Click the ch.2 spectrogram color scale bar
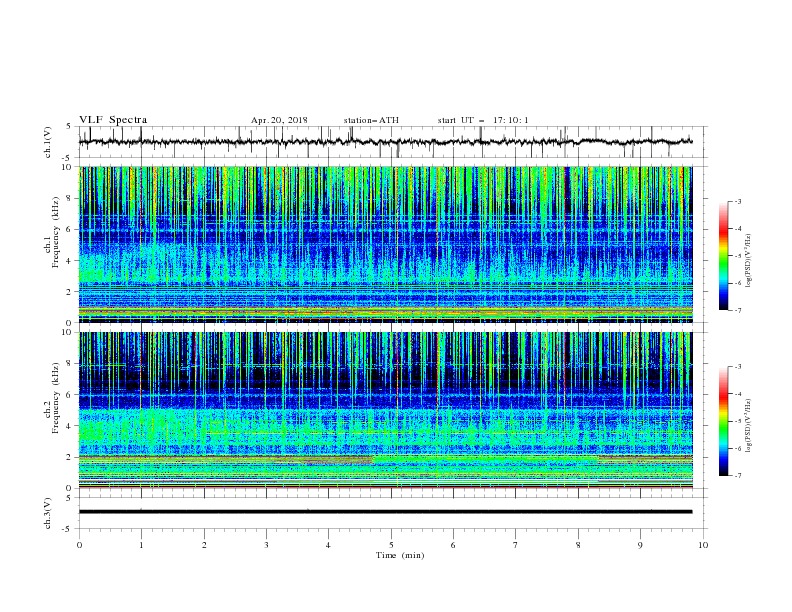This screenshot has height=612, width=792. click(x=724, y=421)
